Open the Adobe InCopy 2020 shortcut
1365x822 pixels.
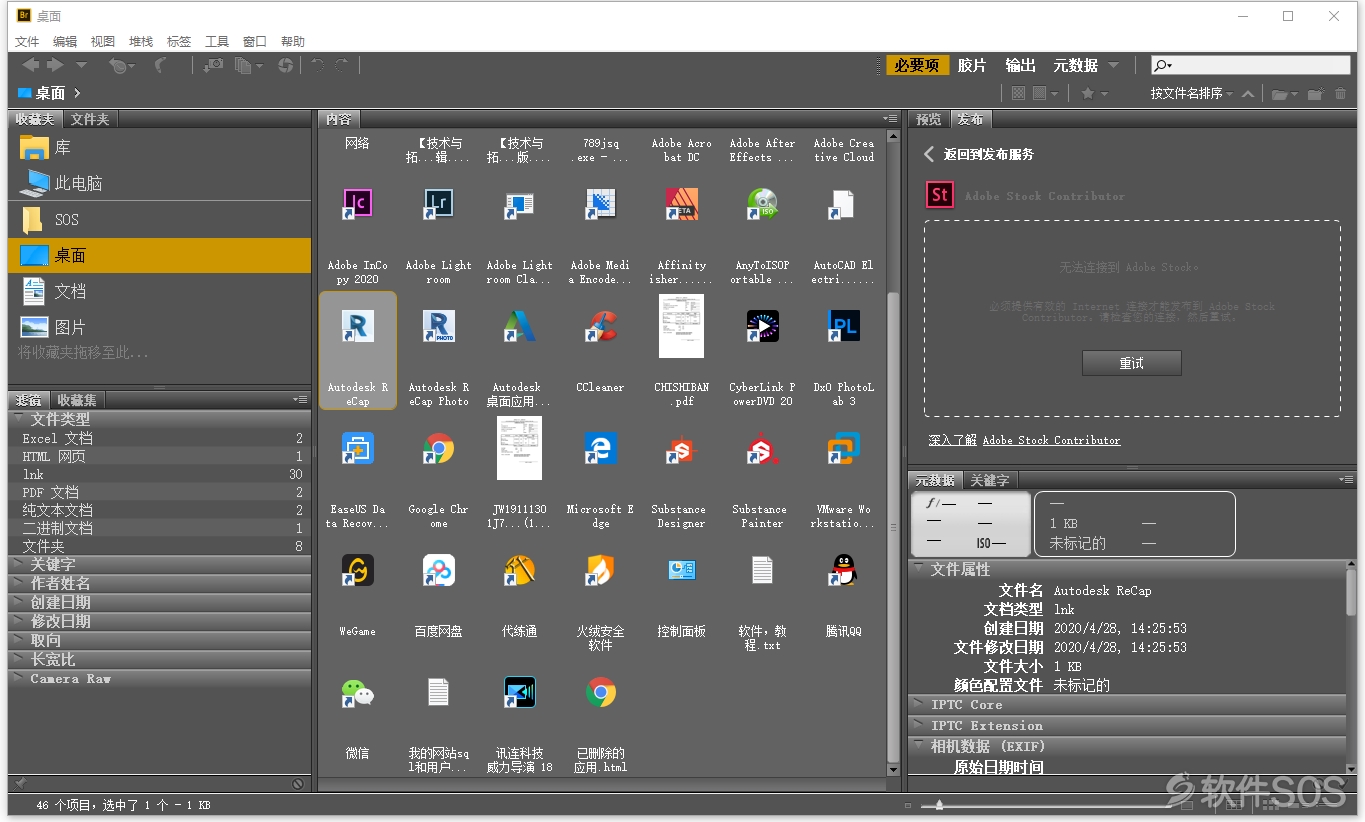pos(357,203)
